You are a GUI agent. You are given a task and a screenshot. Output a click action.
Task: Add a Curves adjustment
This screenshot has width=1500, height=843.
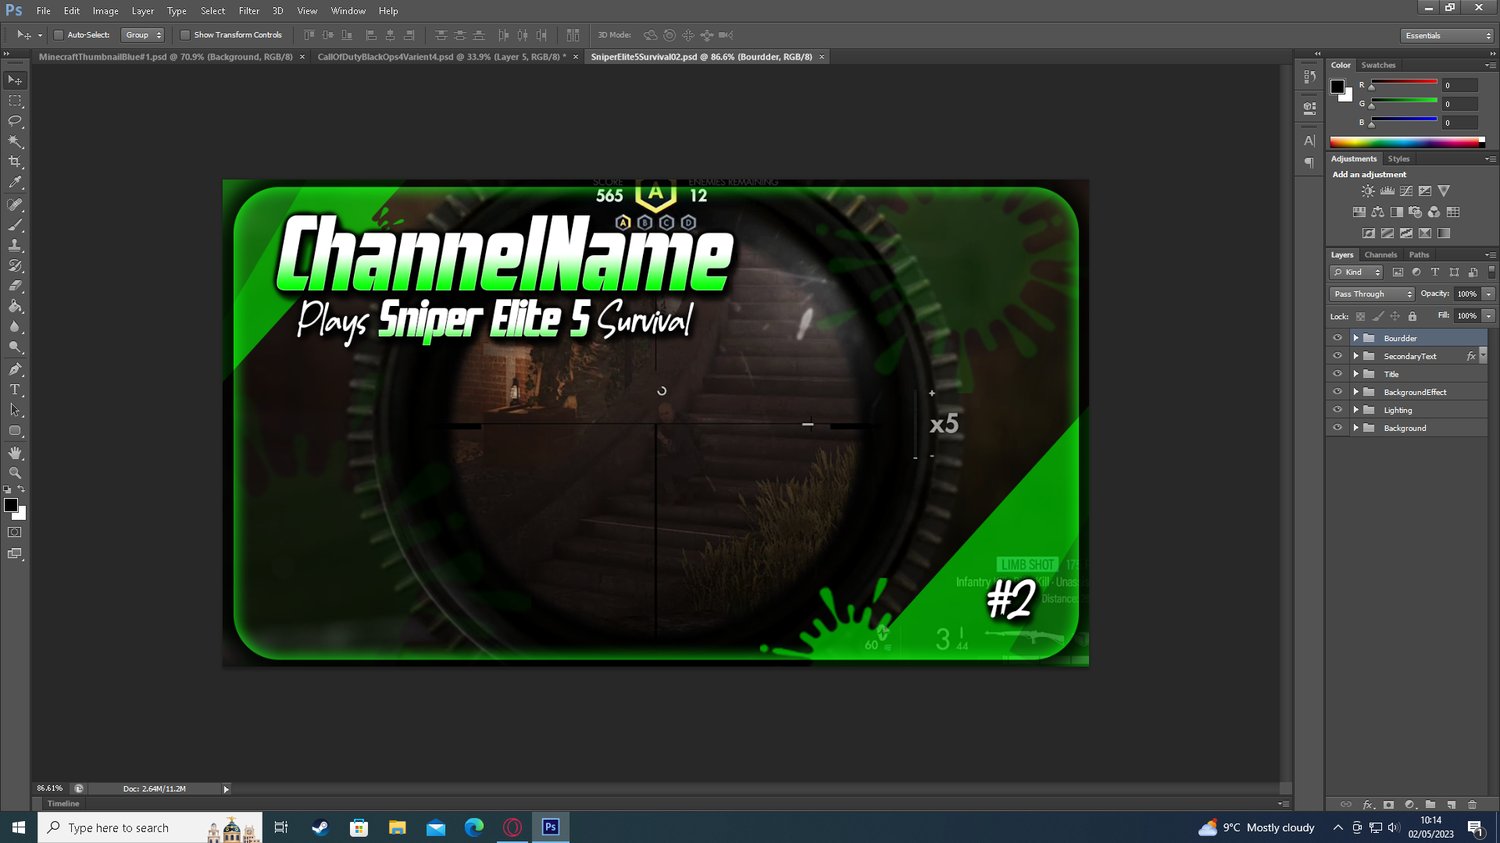pyautogui.click(x=1406, y=191)
